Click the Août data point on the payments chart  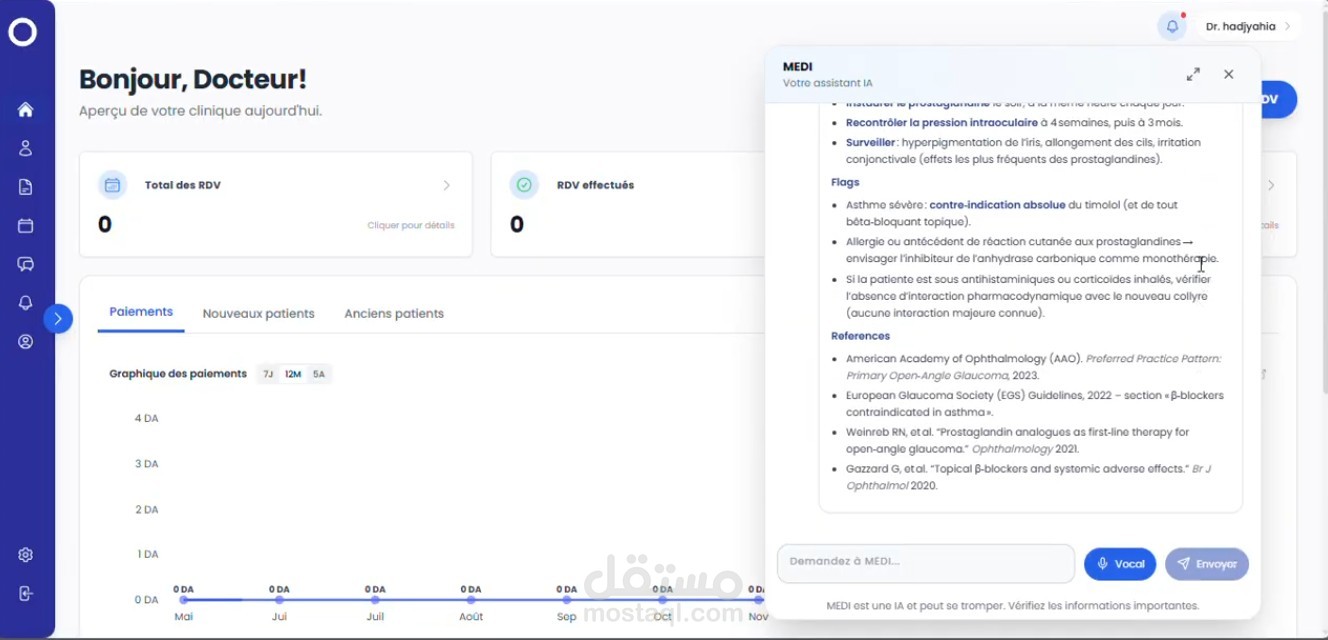pyautogui.click(x=470, y=599)
